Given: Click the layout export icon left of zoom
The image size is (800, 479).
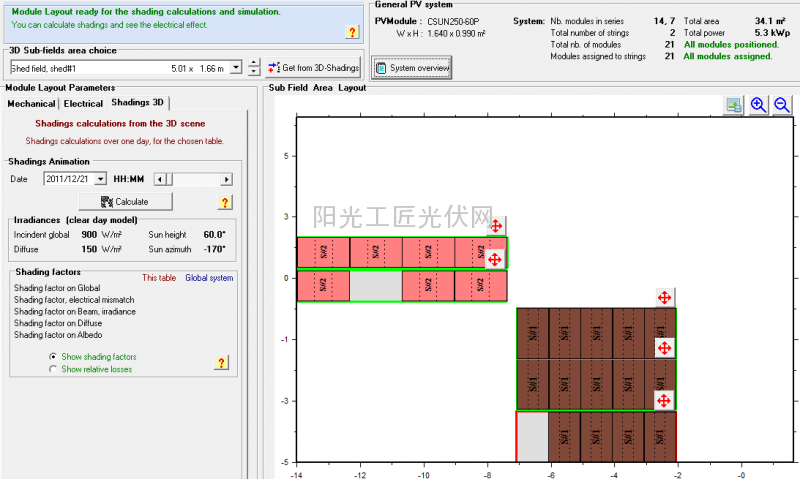Looking at the screenshot, I should pyautogui.click(x=734, y=105).
